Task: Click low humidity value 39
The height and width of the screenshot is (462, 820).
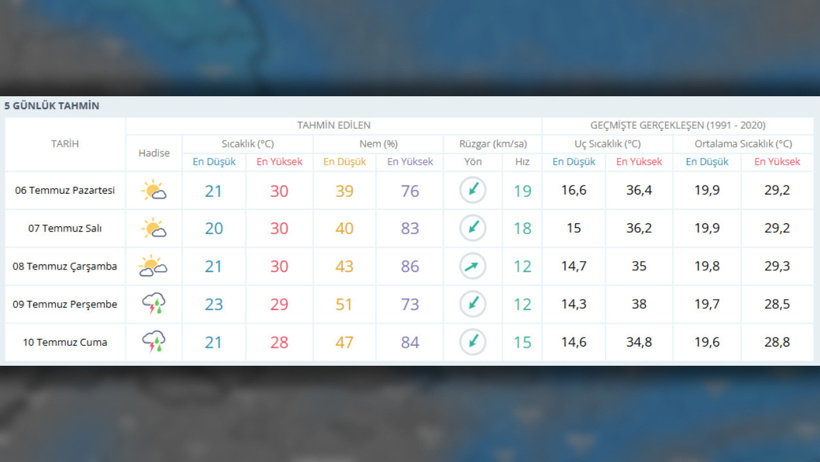Action: tap(344, 191)
